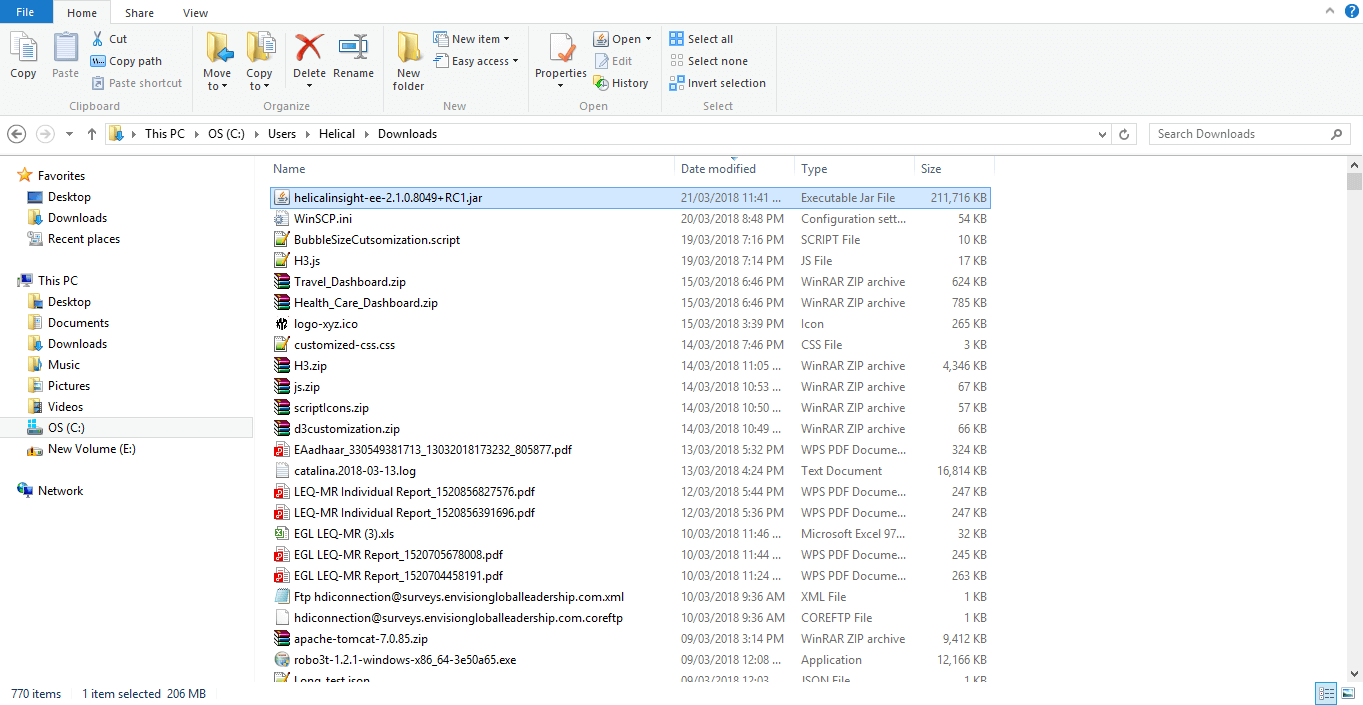
Task: Click the Copy icon in Clipboard group
Action: point(23,47)
